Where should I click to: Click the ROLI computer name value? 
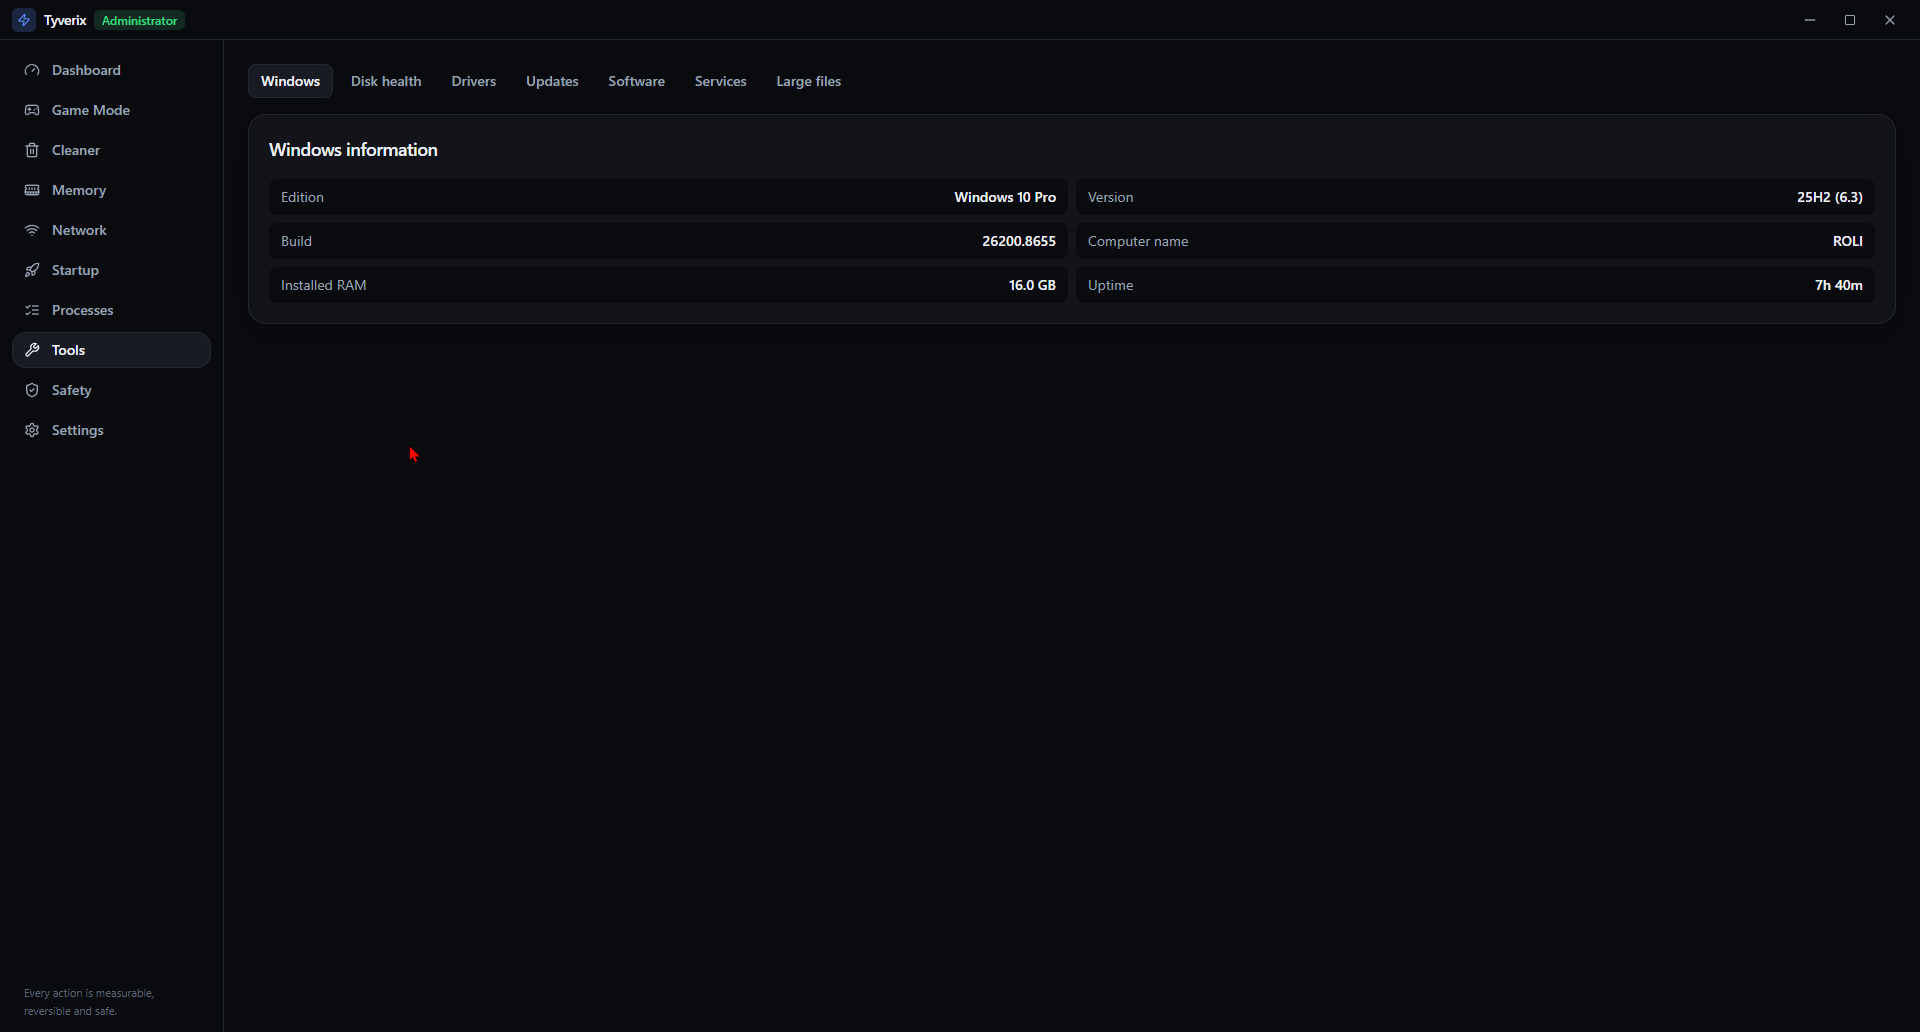tap(1848, 241)
